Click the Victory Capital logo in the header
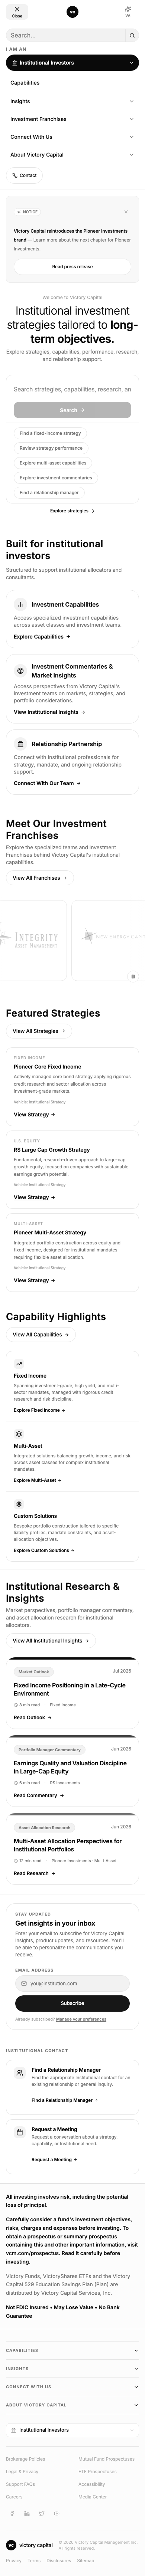145x2576 pixels. 72,12
